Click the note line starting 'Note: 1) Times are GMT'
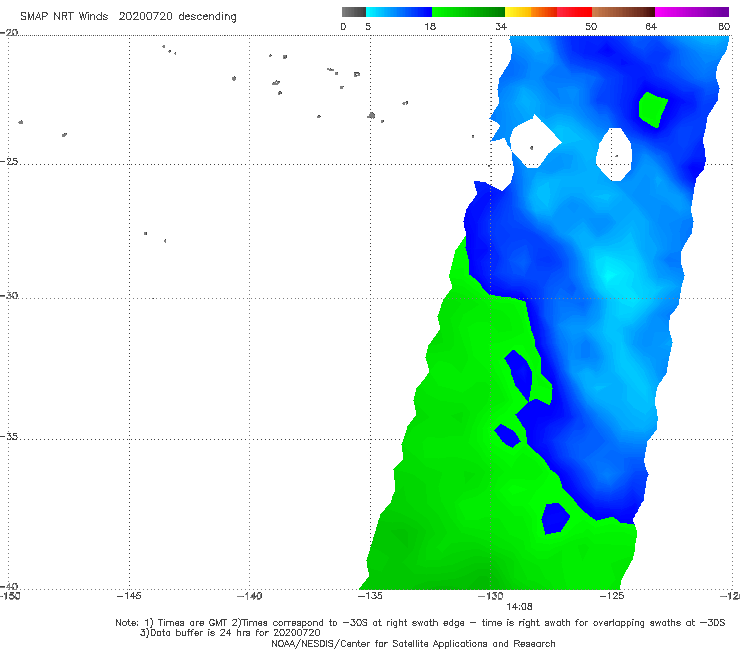Image resolution: width=740 pixels, height=650 pixels. (x=420, y=623)
